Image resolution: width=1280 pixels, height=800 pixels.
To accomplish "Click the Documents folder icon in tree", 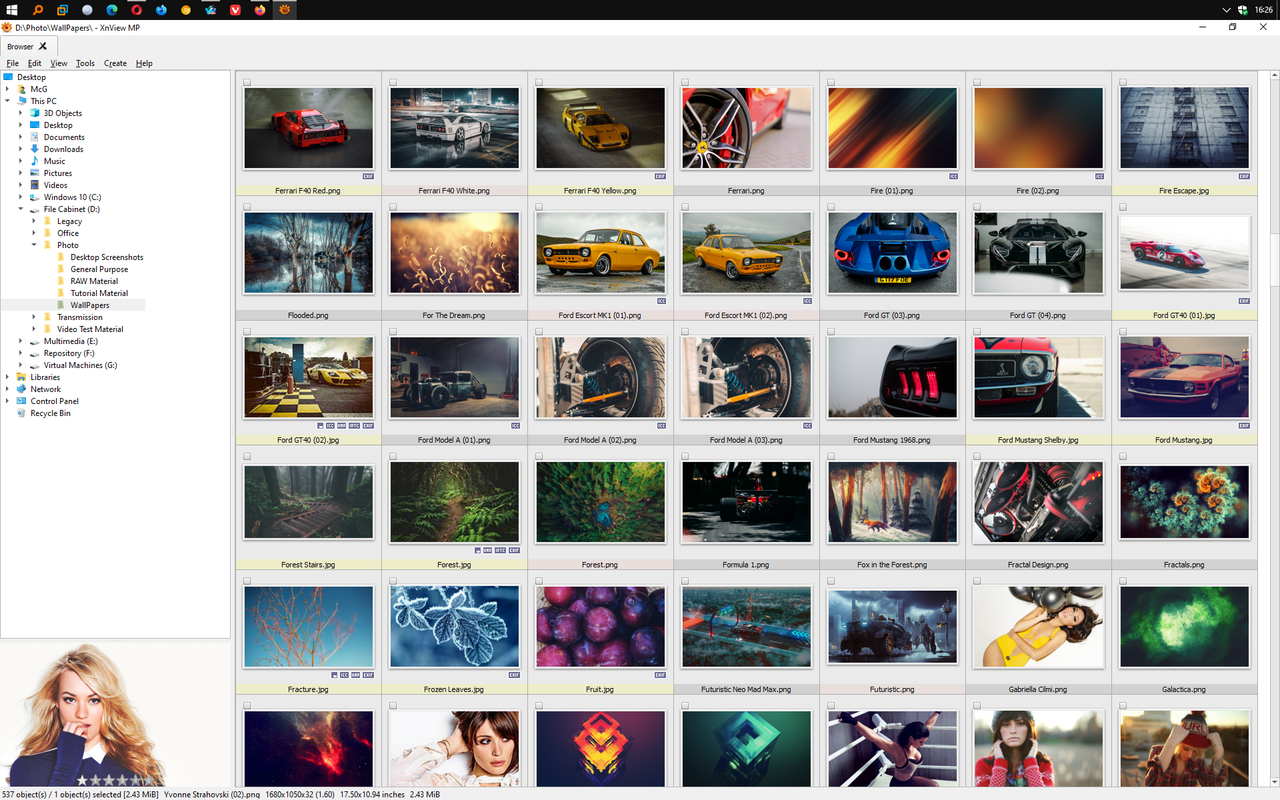I will click(x=35, y=137).
